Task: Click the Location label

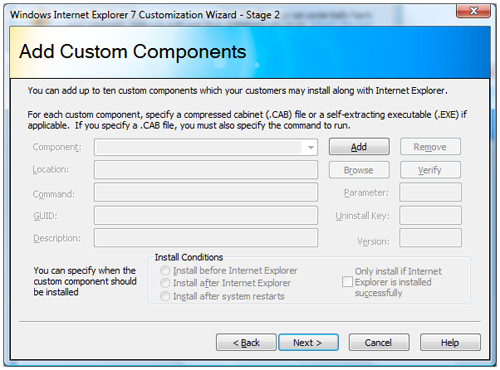Action: click(51, 170)
